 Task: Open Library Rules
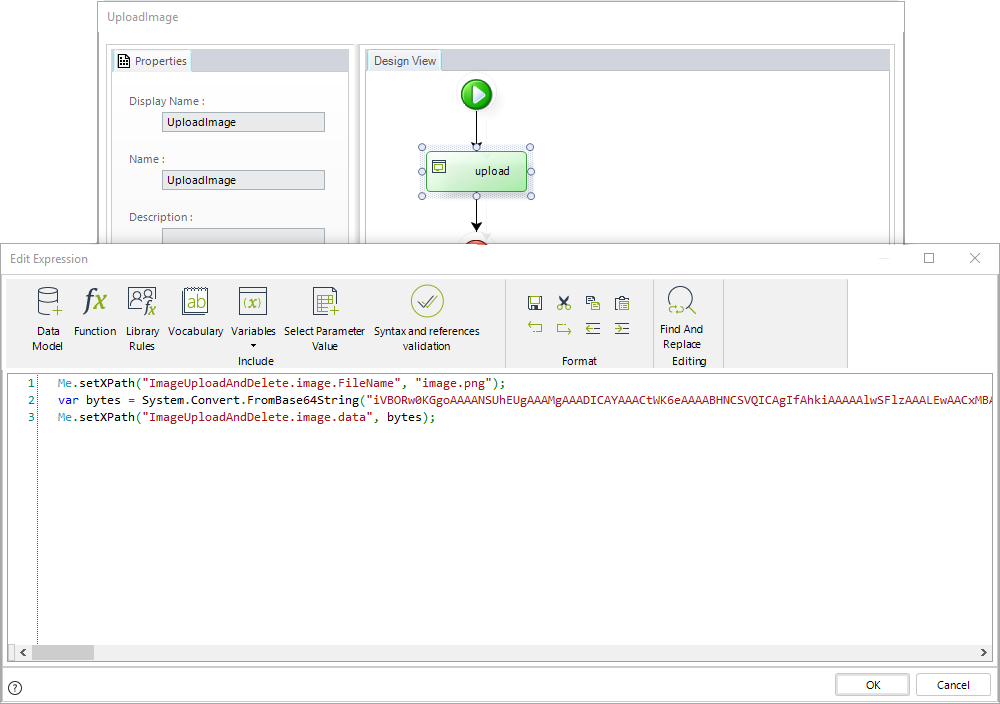(142, 318)
